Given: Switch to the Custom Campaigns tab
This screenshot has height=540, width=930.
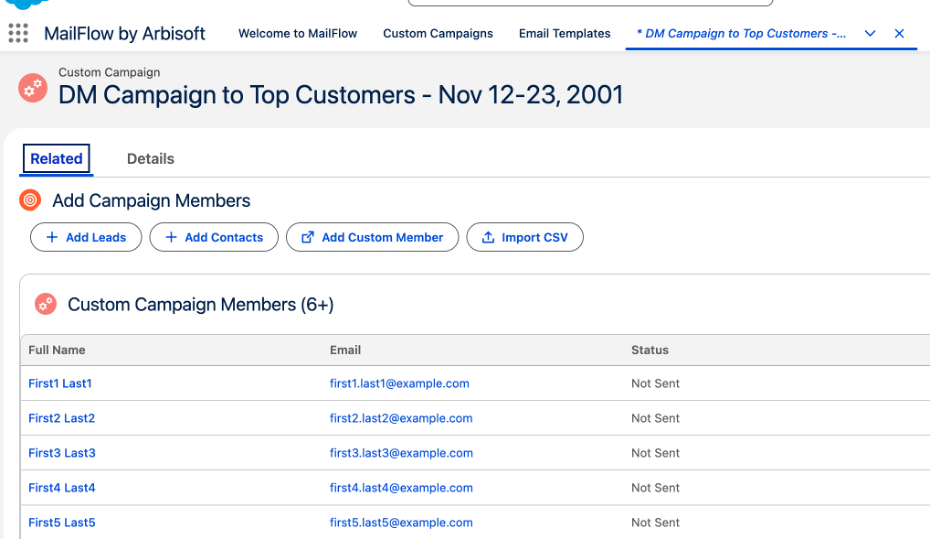Looking at the screenshot, I should (x=438, y=33).
